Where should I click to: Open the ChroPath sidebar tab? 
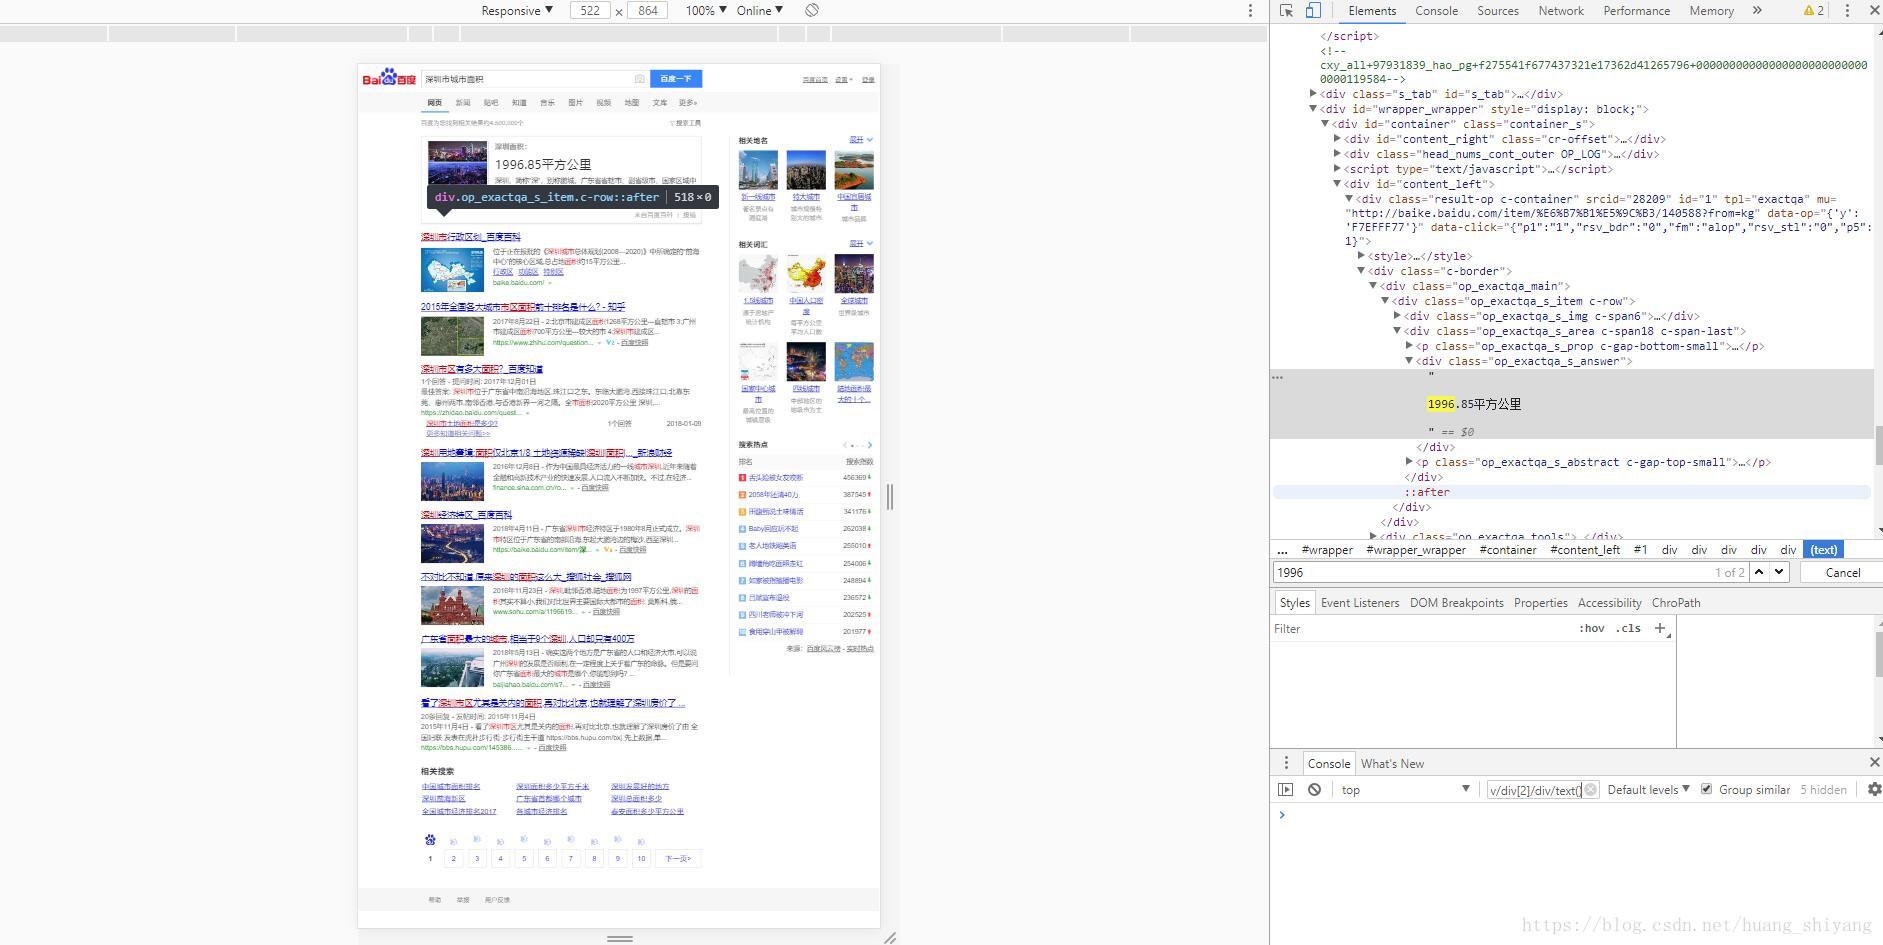pos(1676,602)
